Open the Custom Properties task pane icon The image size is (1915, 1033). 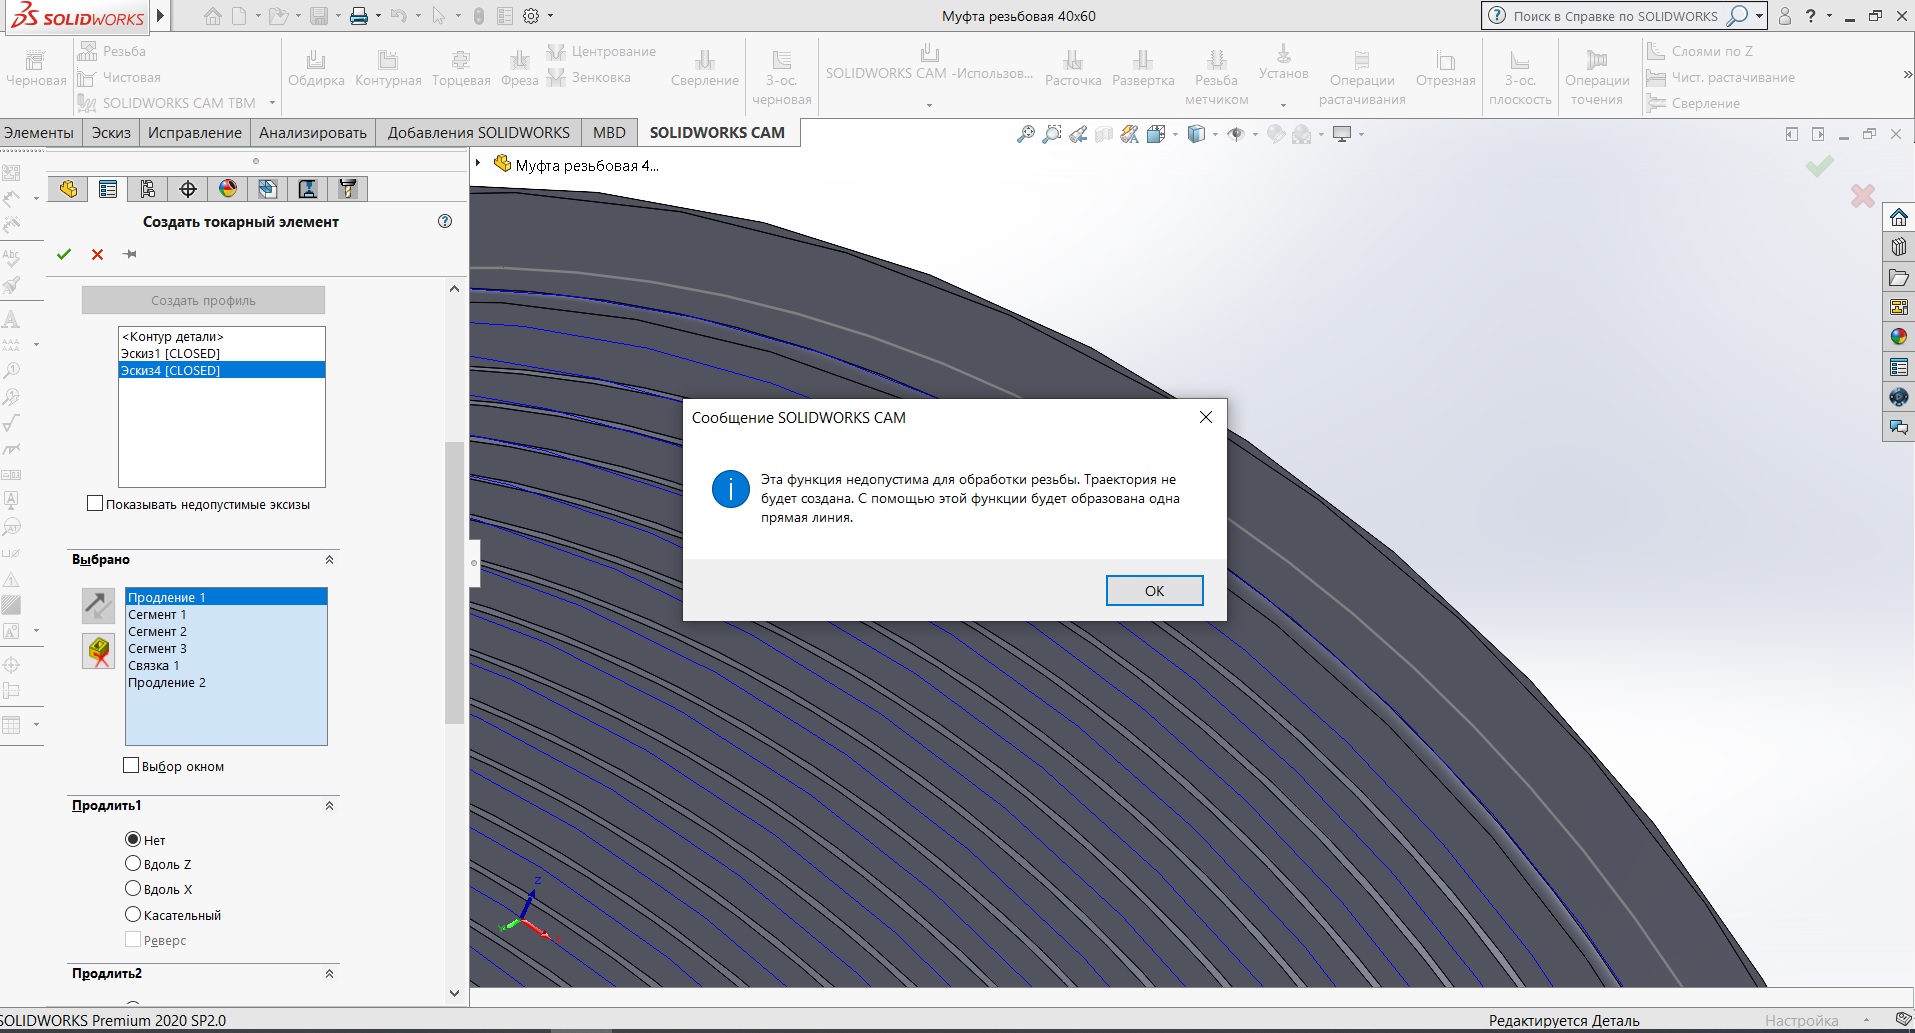1899,367
